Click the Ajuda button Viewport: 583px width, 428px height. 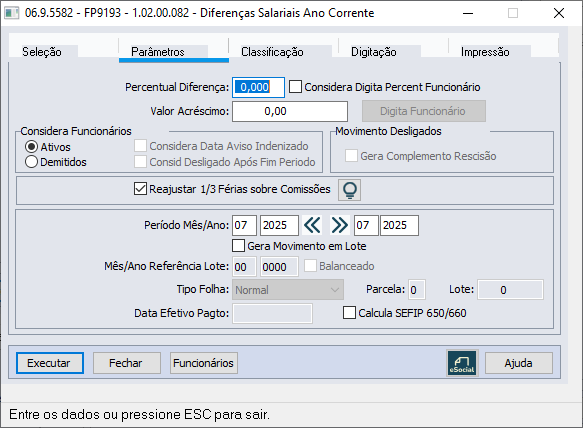coord(519,363)
